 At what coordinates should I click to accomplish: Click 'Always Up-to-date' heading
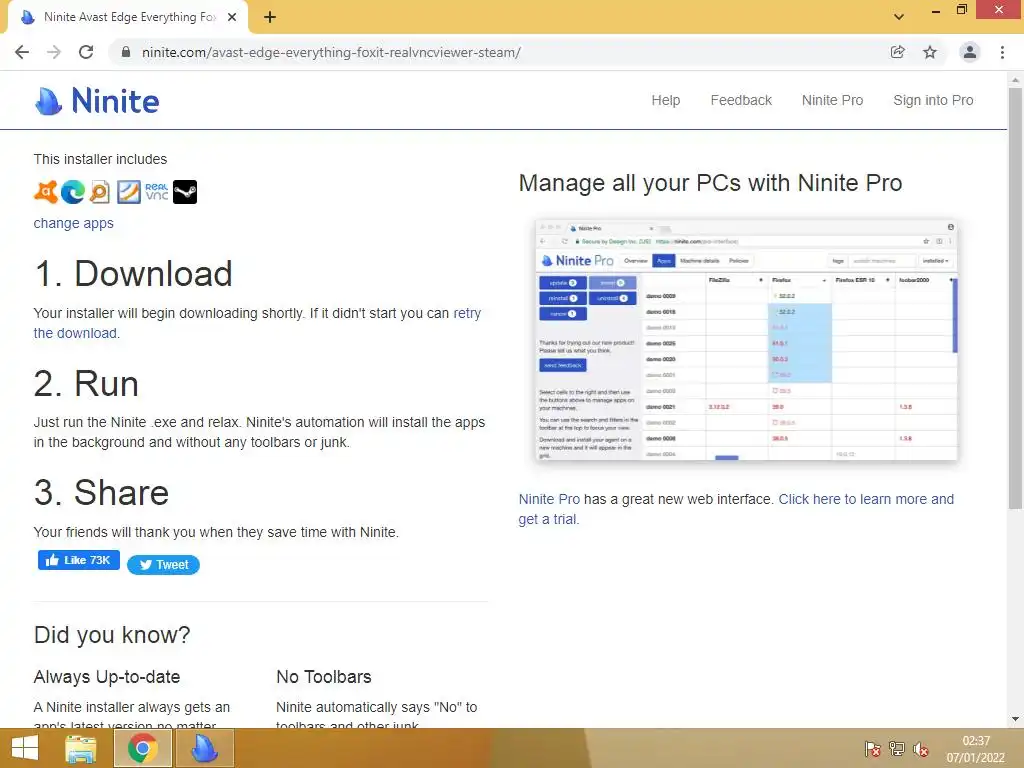[107, 677]
